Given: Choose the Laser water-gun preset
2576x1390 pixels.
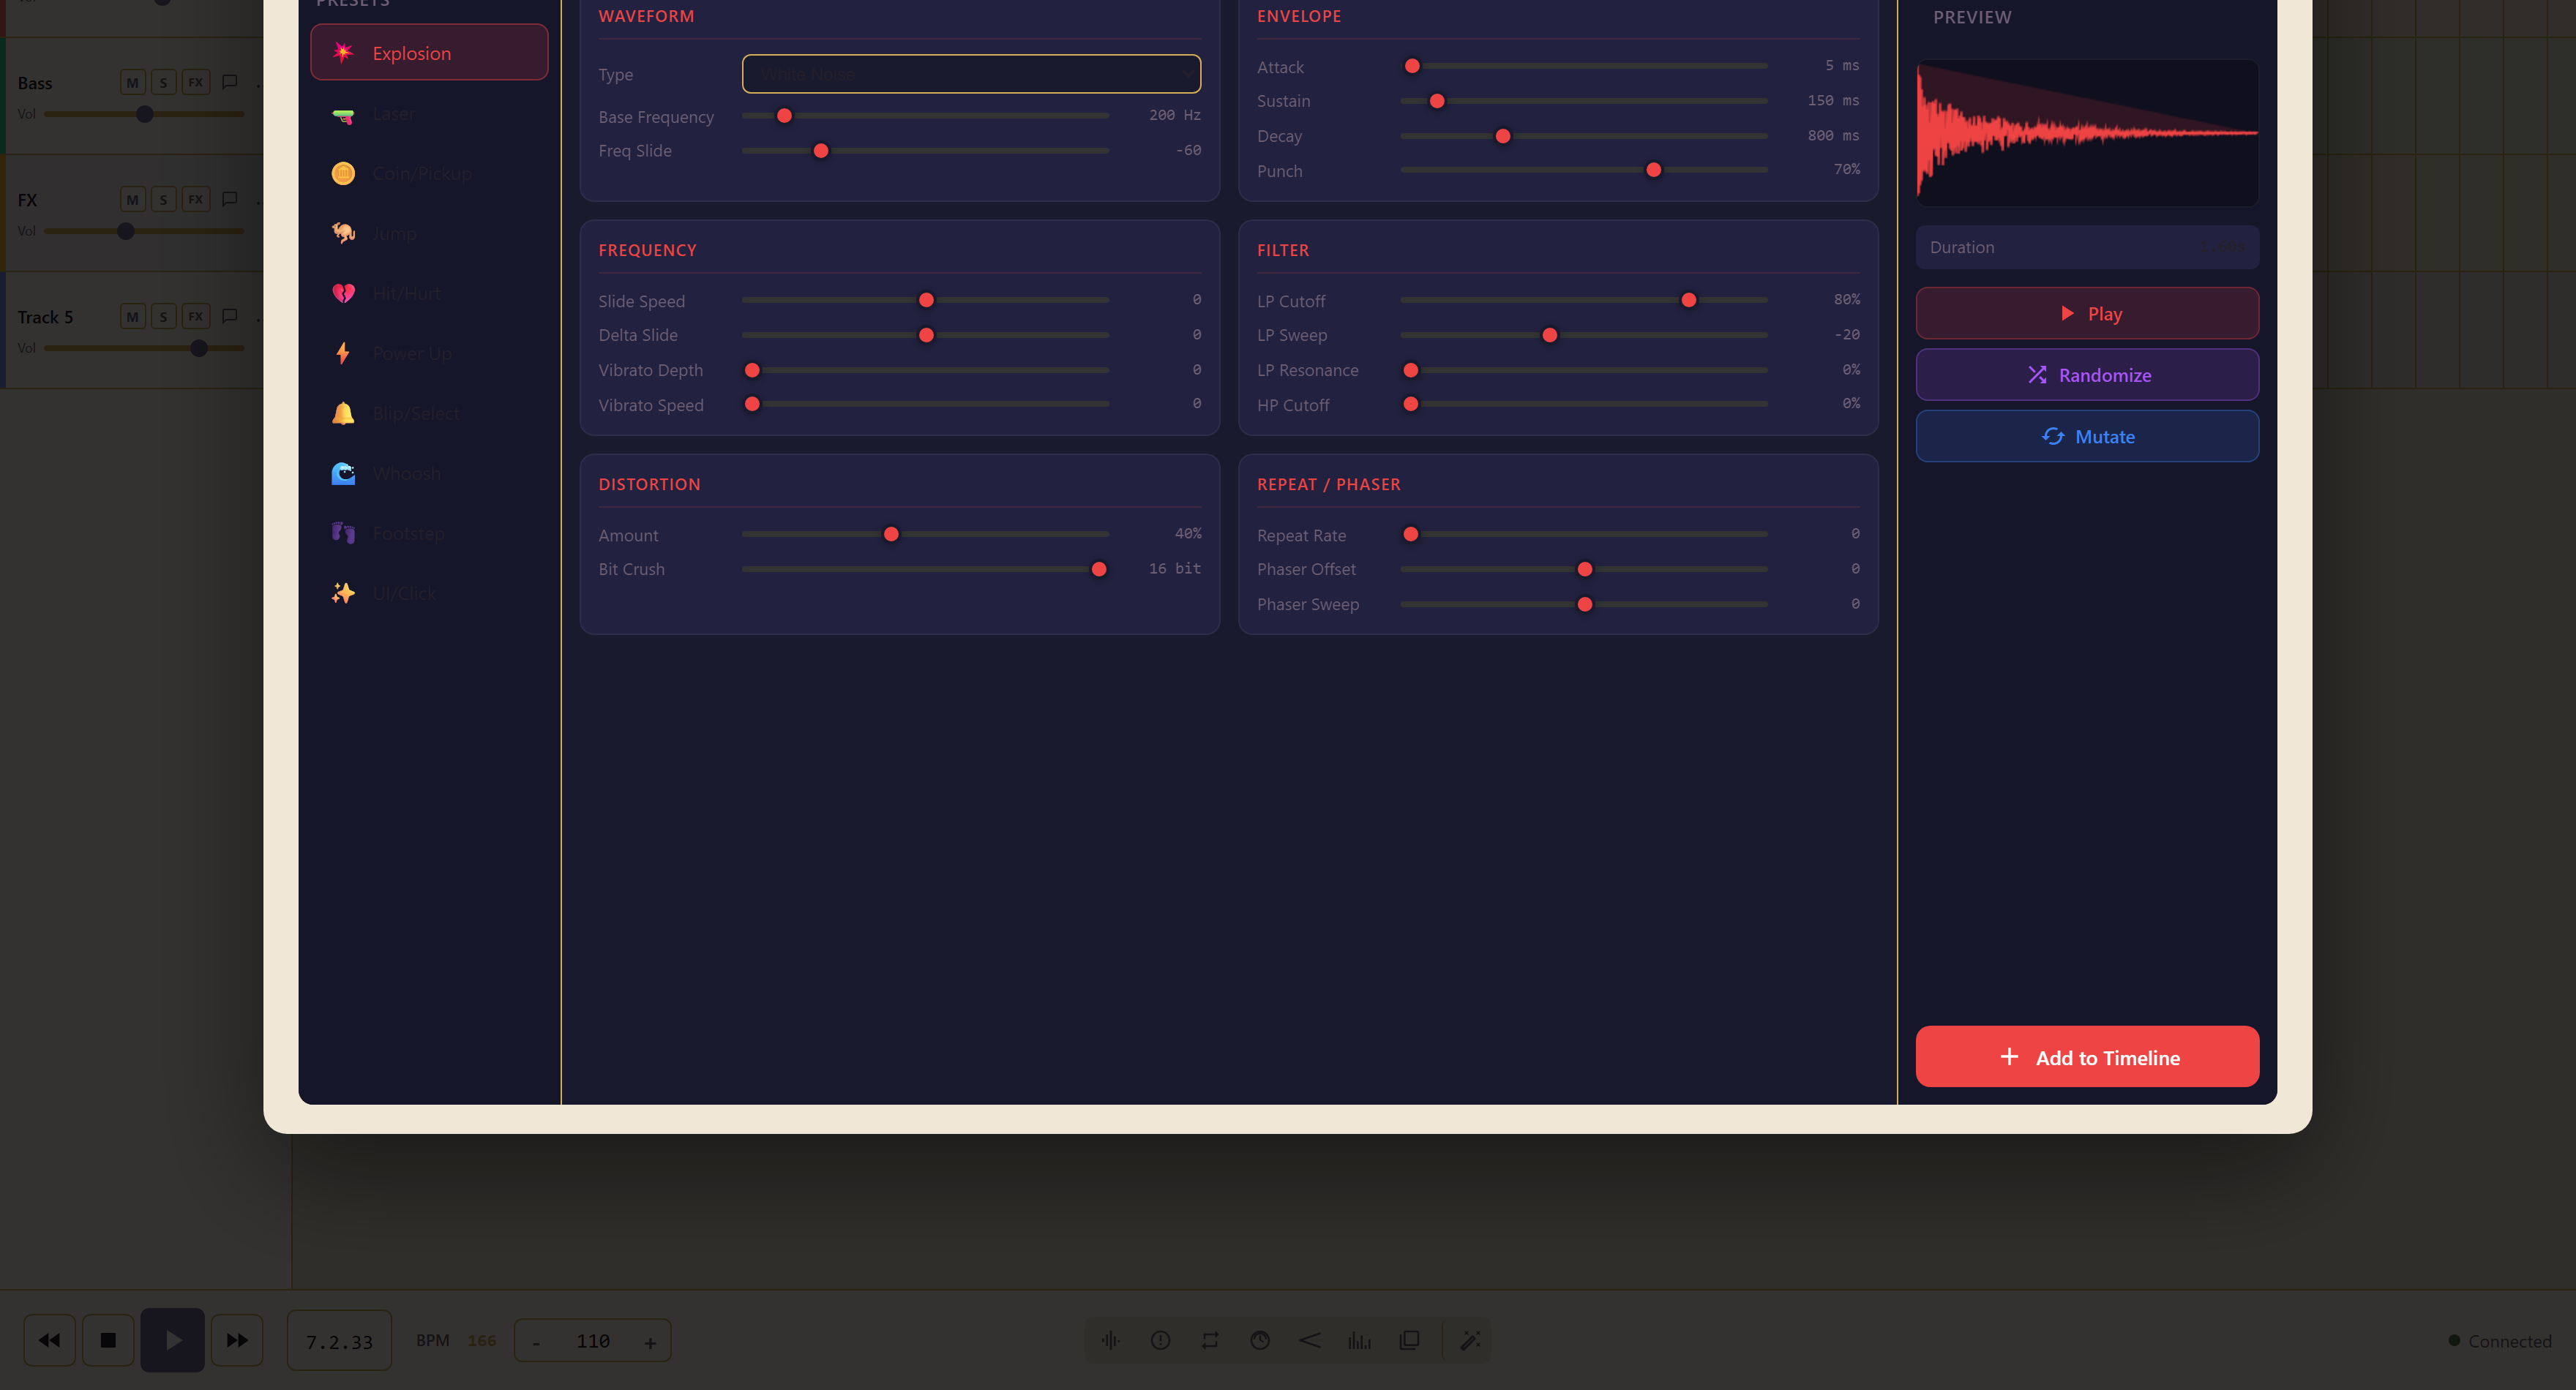Looking at the screenshot, I should tap(429, 114).
